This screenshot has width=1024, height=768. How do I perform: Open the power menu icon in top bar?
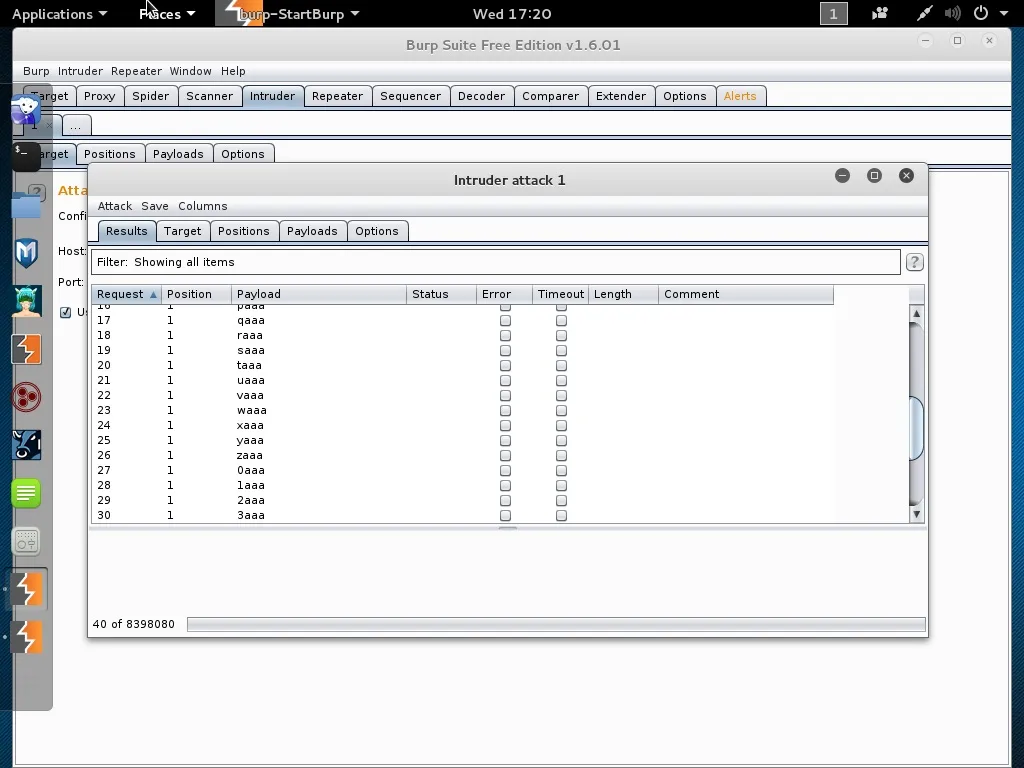tap(981, 13)
